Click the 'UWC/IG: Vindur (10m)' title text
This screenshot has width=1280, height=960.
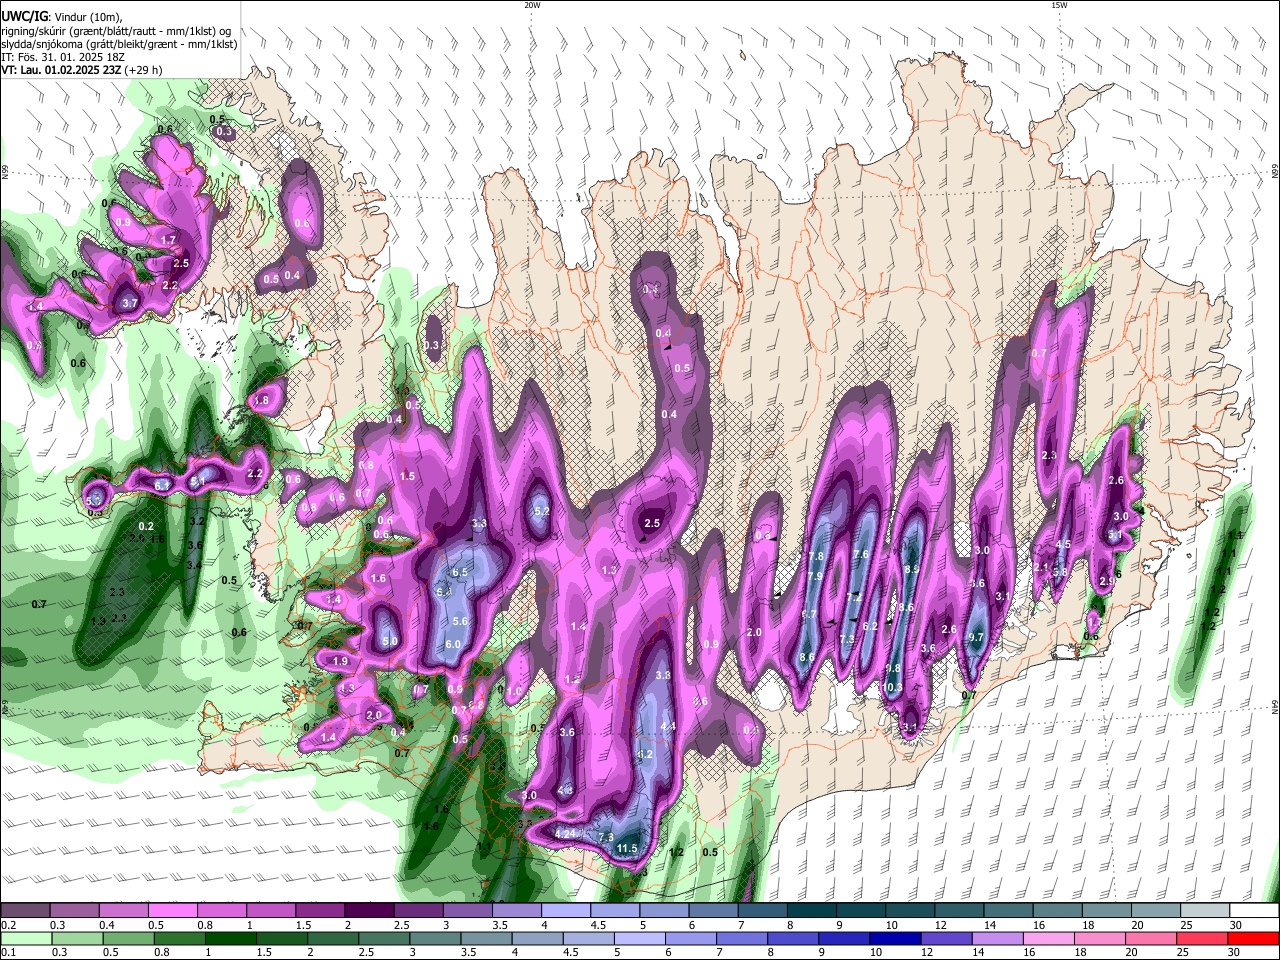pyautogui.click(x=62, y=17)
